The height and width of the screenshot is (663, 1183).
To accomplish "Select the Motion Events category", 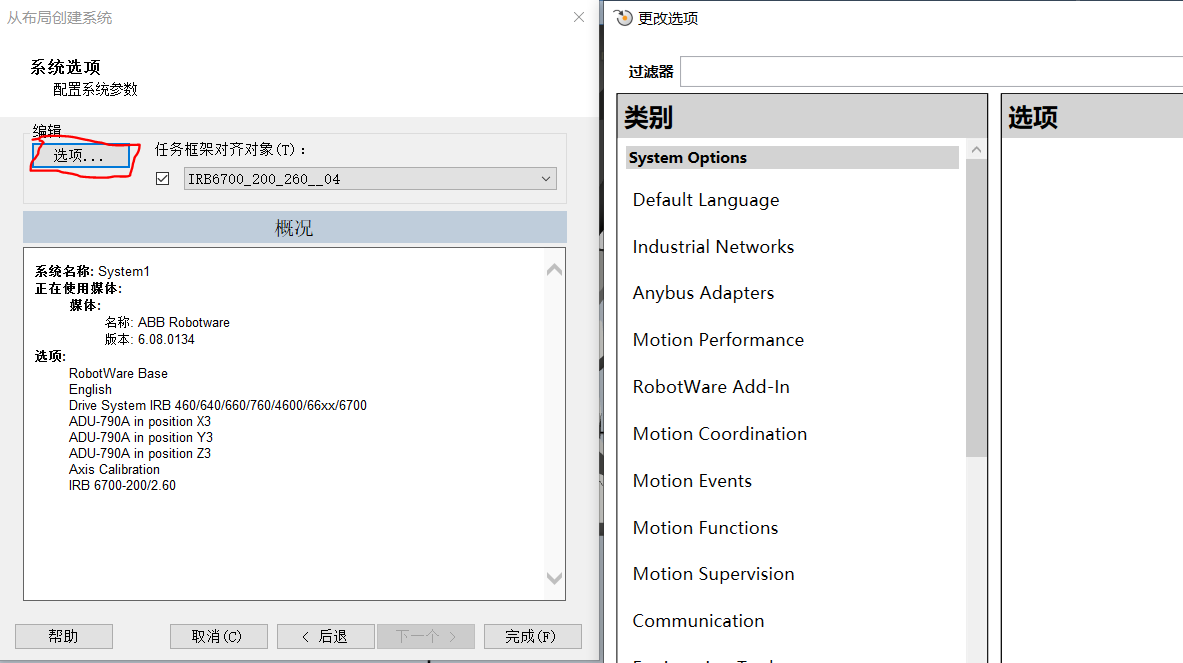I will (692, 480).
